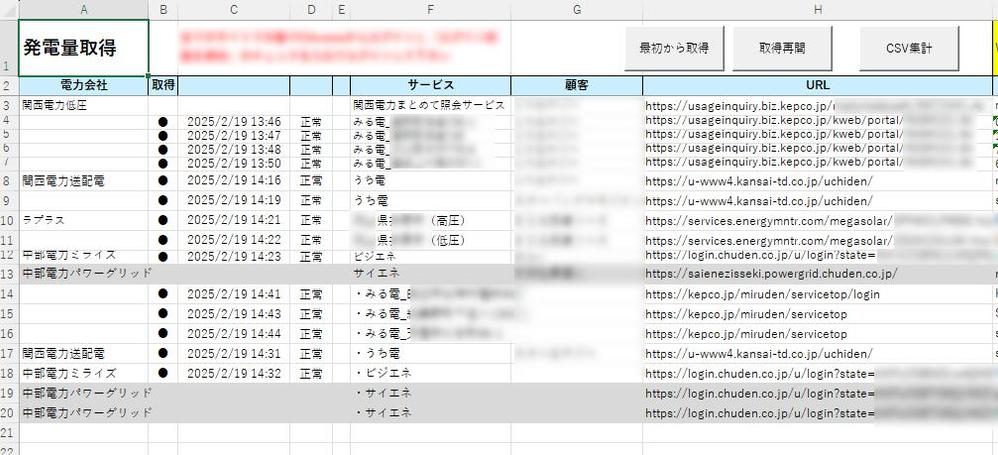This screenshot has height=455, width=998.
Task: Select 関西電力送配電 cell in row 8
Action: (84, 181)
